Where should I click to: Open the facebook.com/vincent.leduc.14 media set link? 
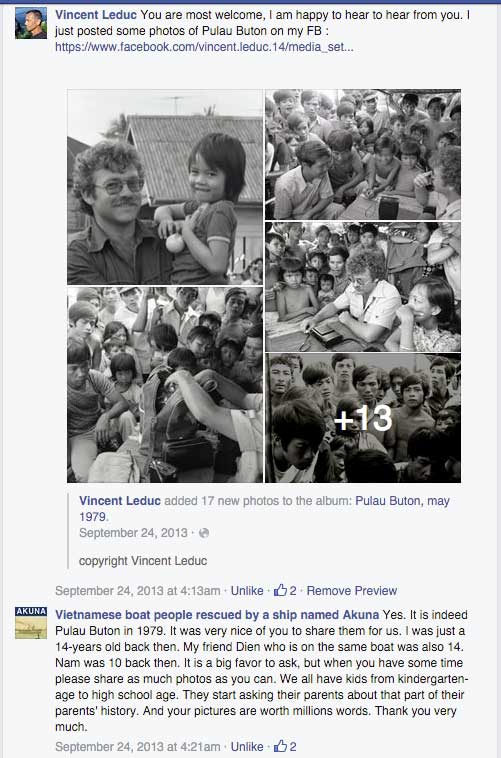pos(204,47)
